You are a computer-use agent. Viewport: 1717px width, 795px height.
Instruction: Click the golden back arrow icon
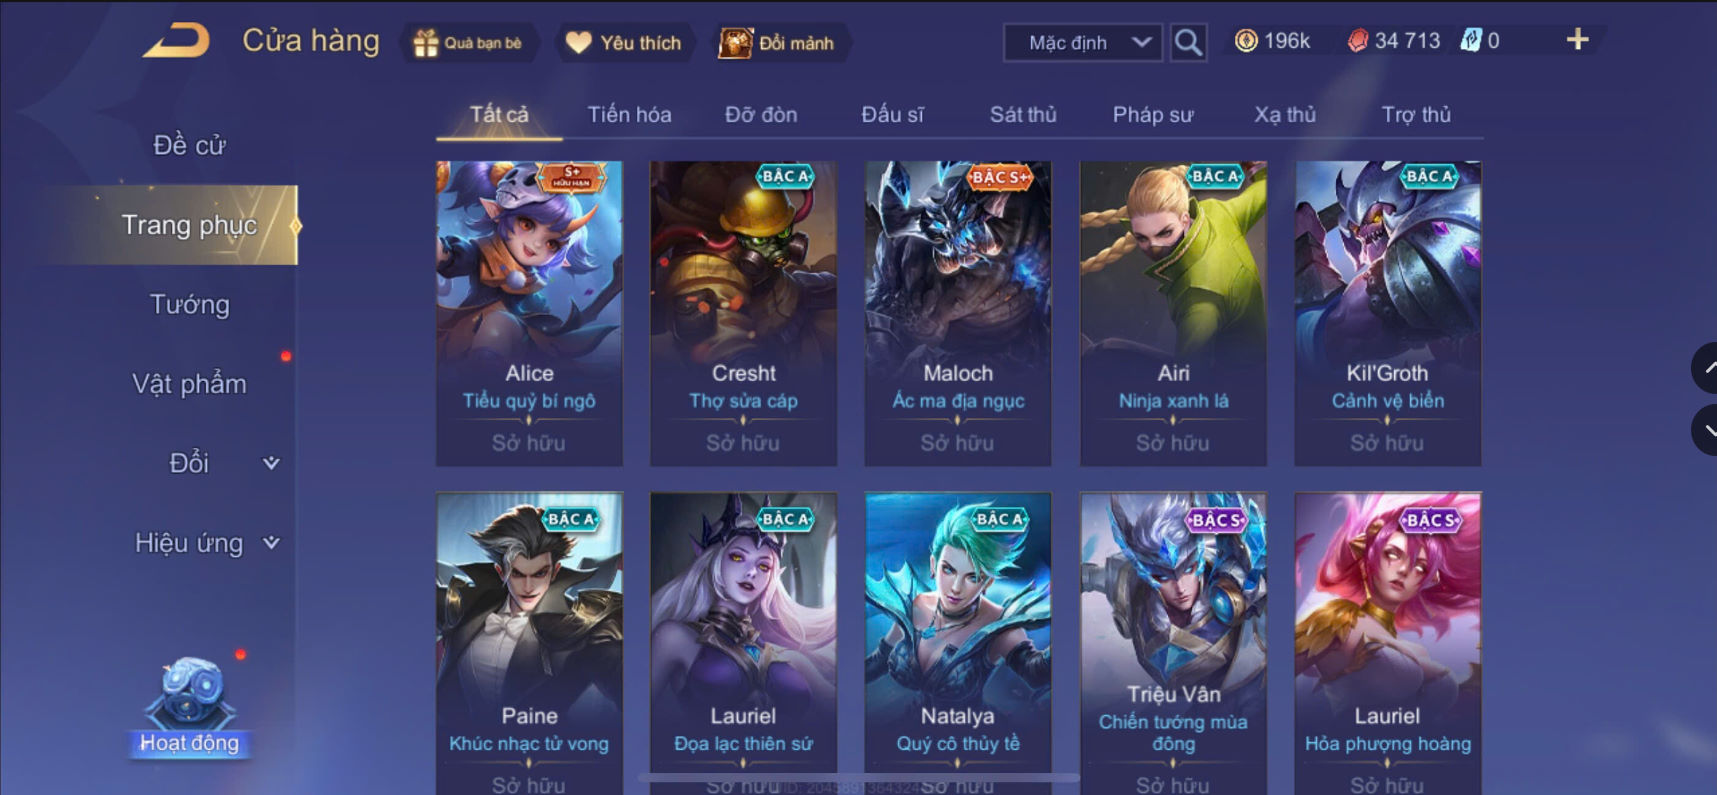pos(177,41)
